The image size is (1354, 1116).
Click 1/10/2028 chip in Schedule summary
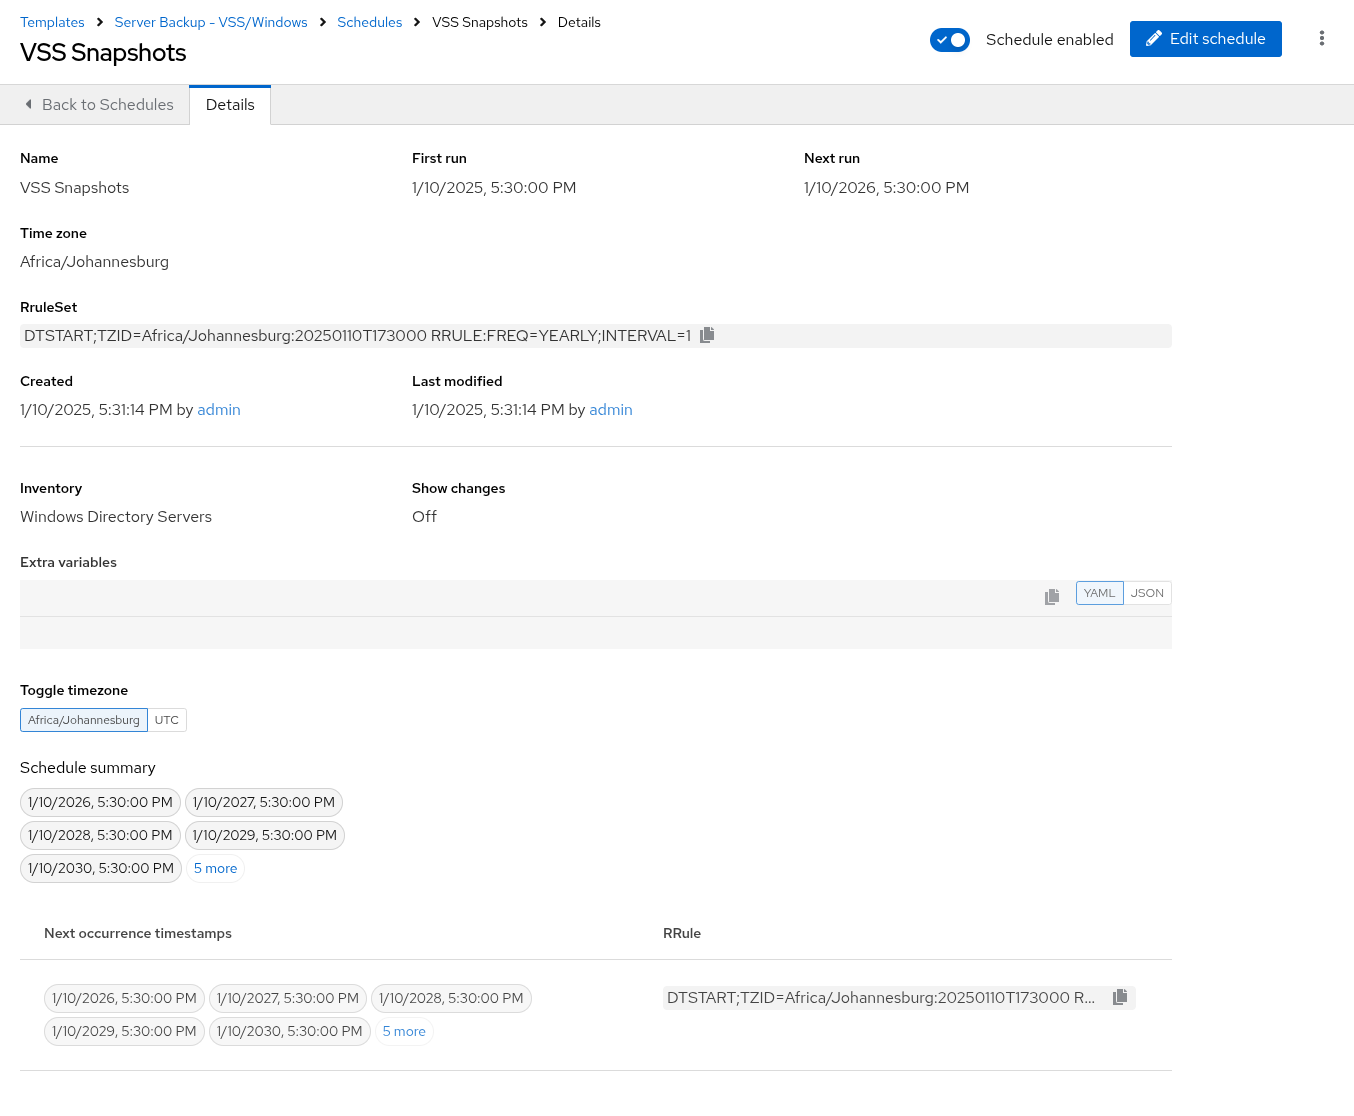[x=101, y=835]
